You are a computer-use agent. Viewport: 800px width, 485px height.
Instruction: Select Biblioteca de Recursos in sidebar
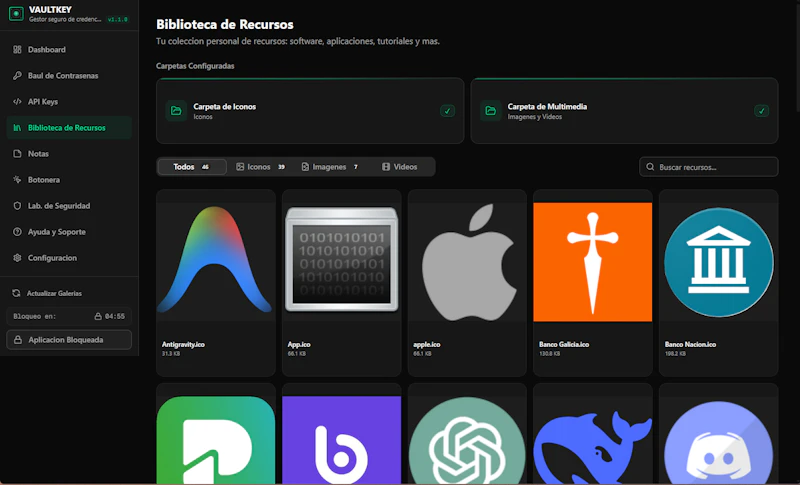coord(69,127)
